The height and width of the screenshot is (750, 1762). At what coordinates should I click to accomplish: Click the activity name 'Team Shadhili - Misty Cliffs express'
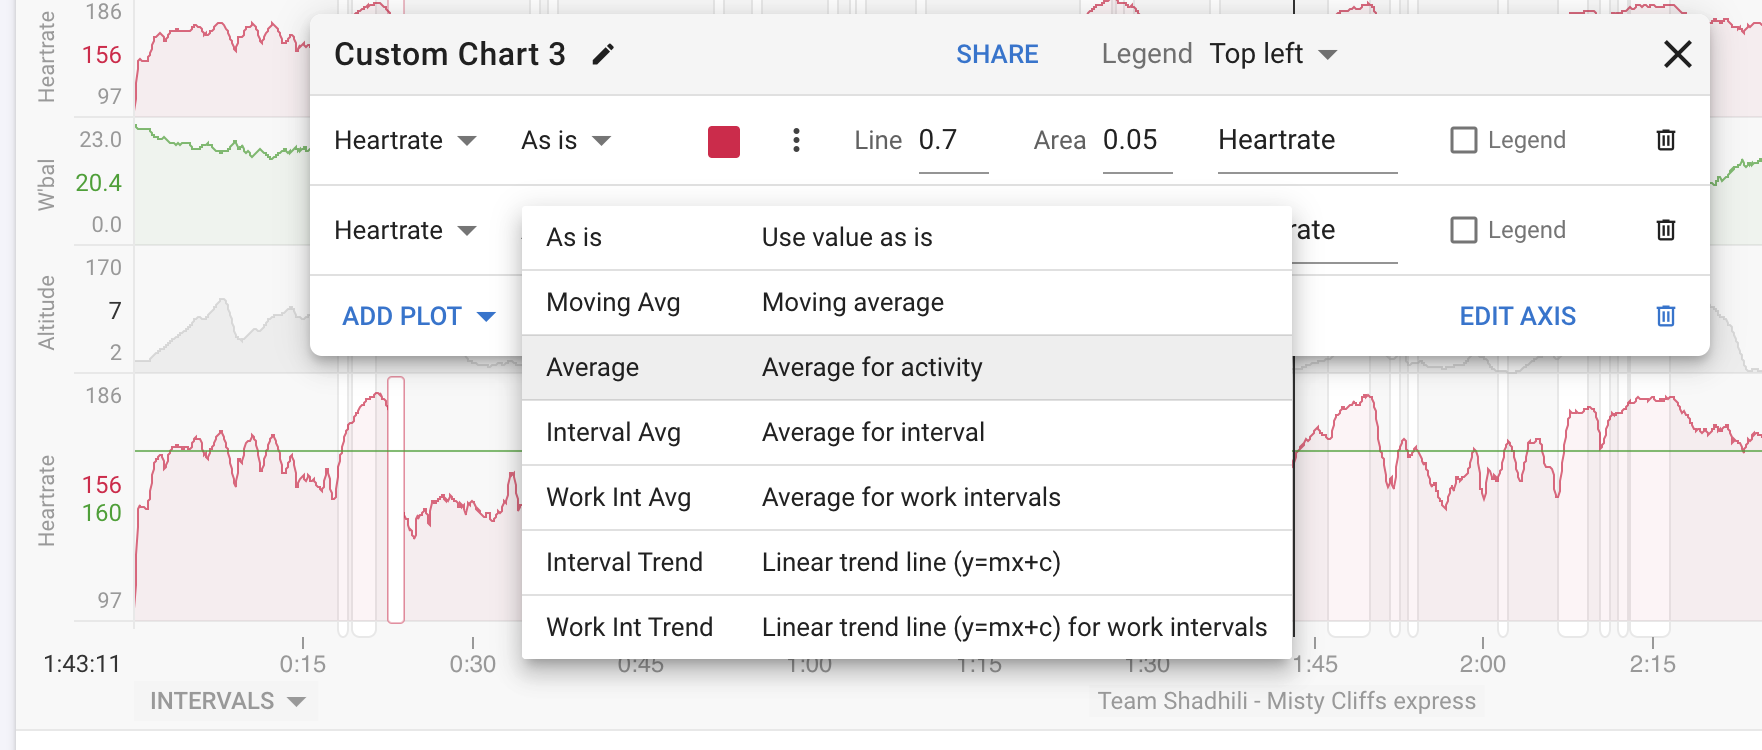tap(1287, 701)
